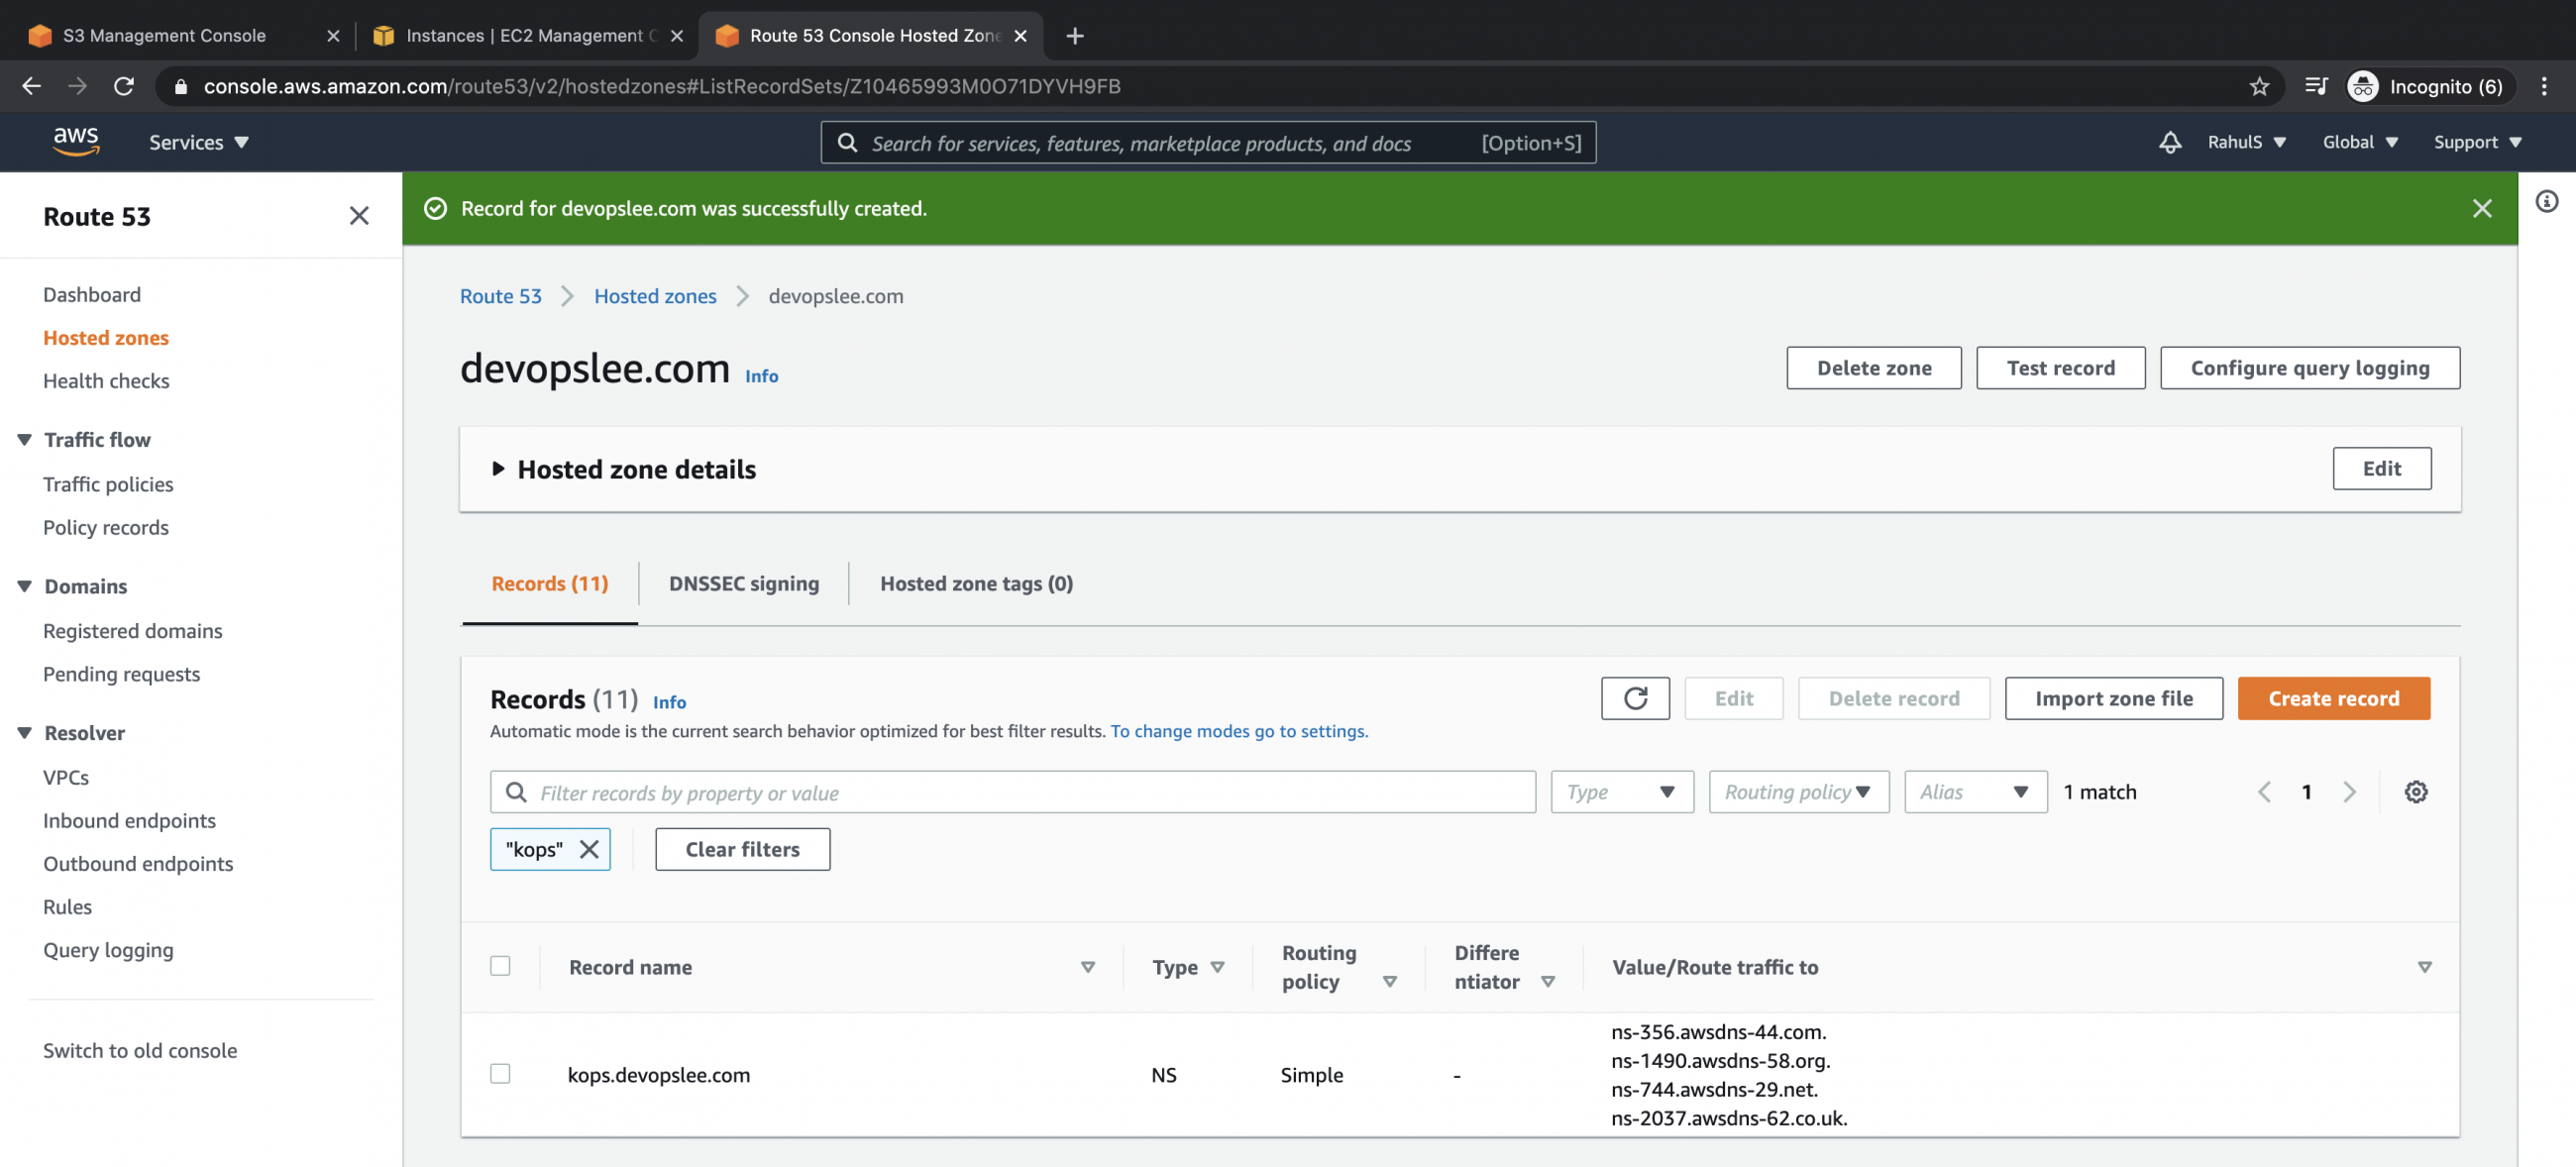2576x1167 pixels.
Task: Click the Create record button
Action: [2334, 698]
